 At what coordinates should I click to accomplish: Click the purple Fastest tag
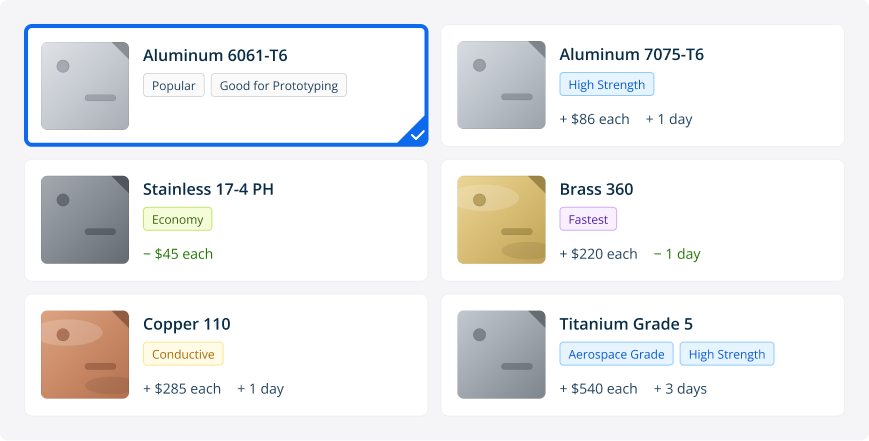point(588,220)
